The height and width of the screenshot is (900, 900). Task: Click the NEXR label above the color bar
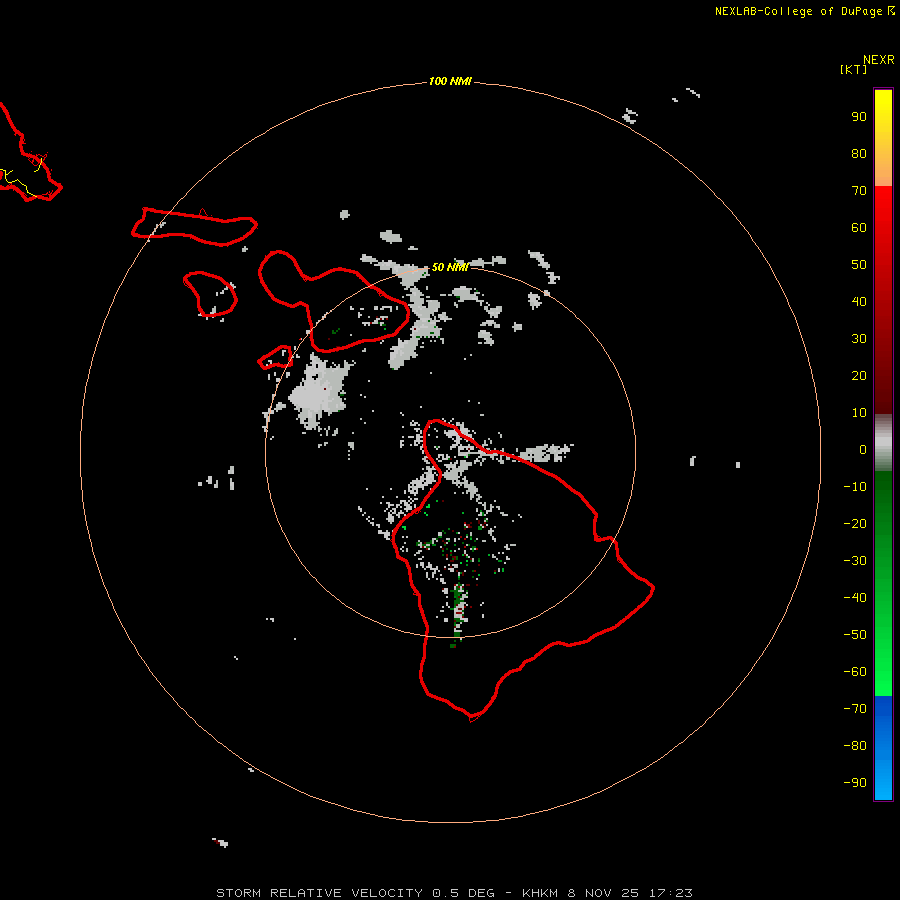(878, 60)
